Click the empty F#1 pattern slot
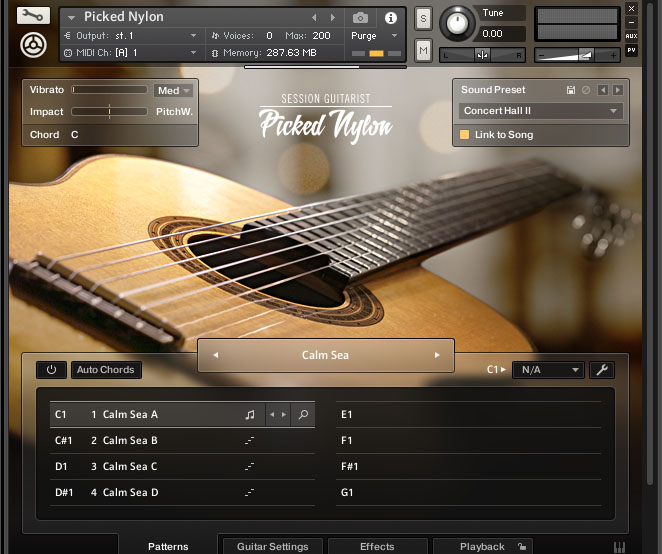 (x=469, y=467)
